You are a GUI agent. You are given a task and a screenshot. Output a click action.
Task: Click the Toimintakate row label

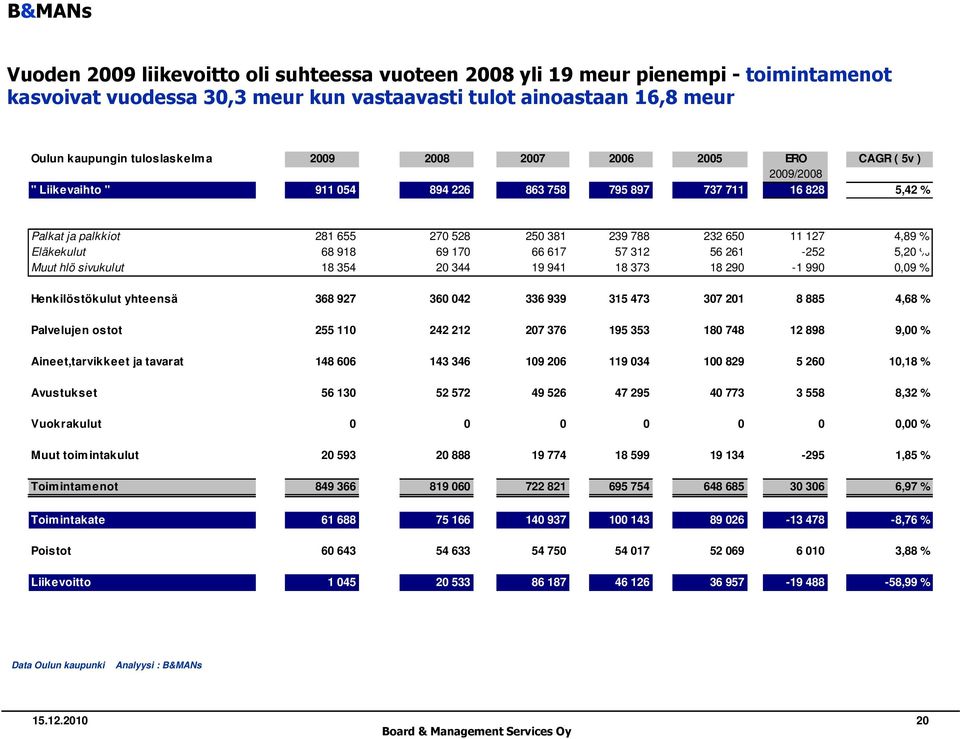click(142, 520)
